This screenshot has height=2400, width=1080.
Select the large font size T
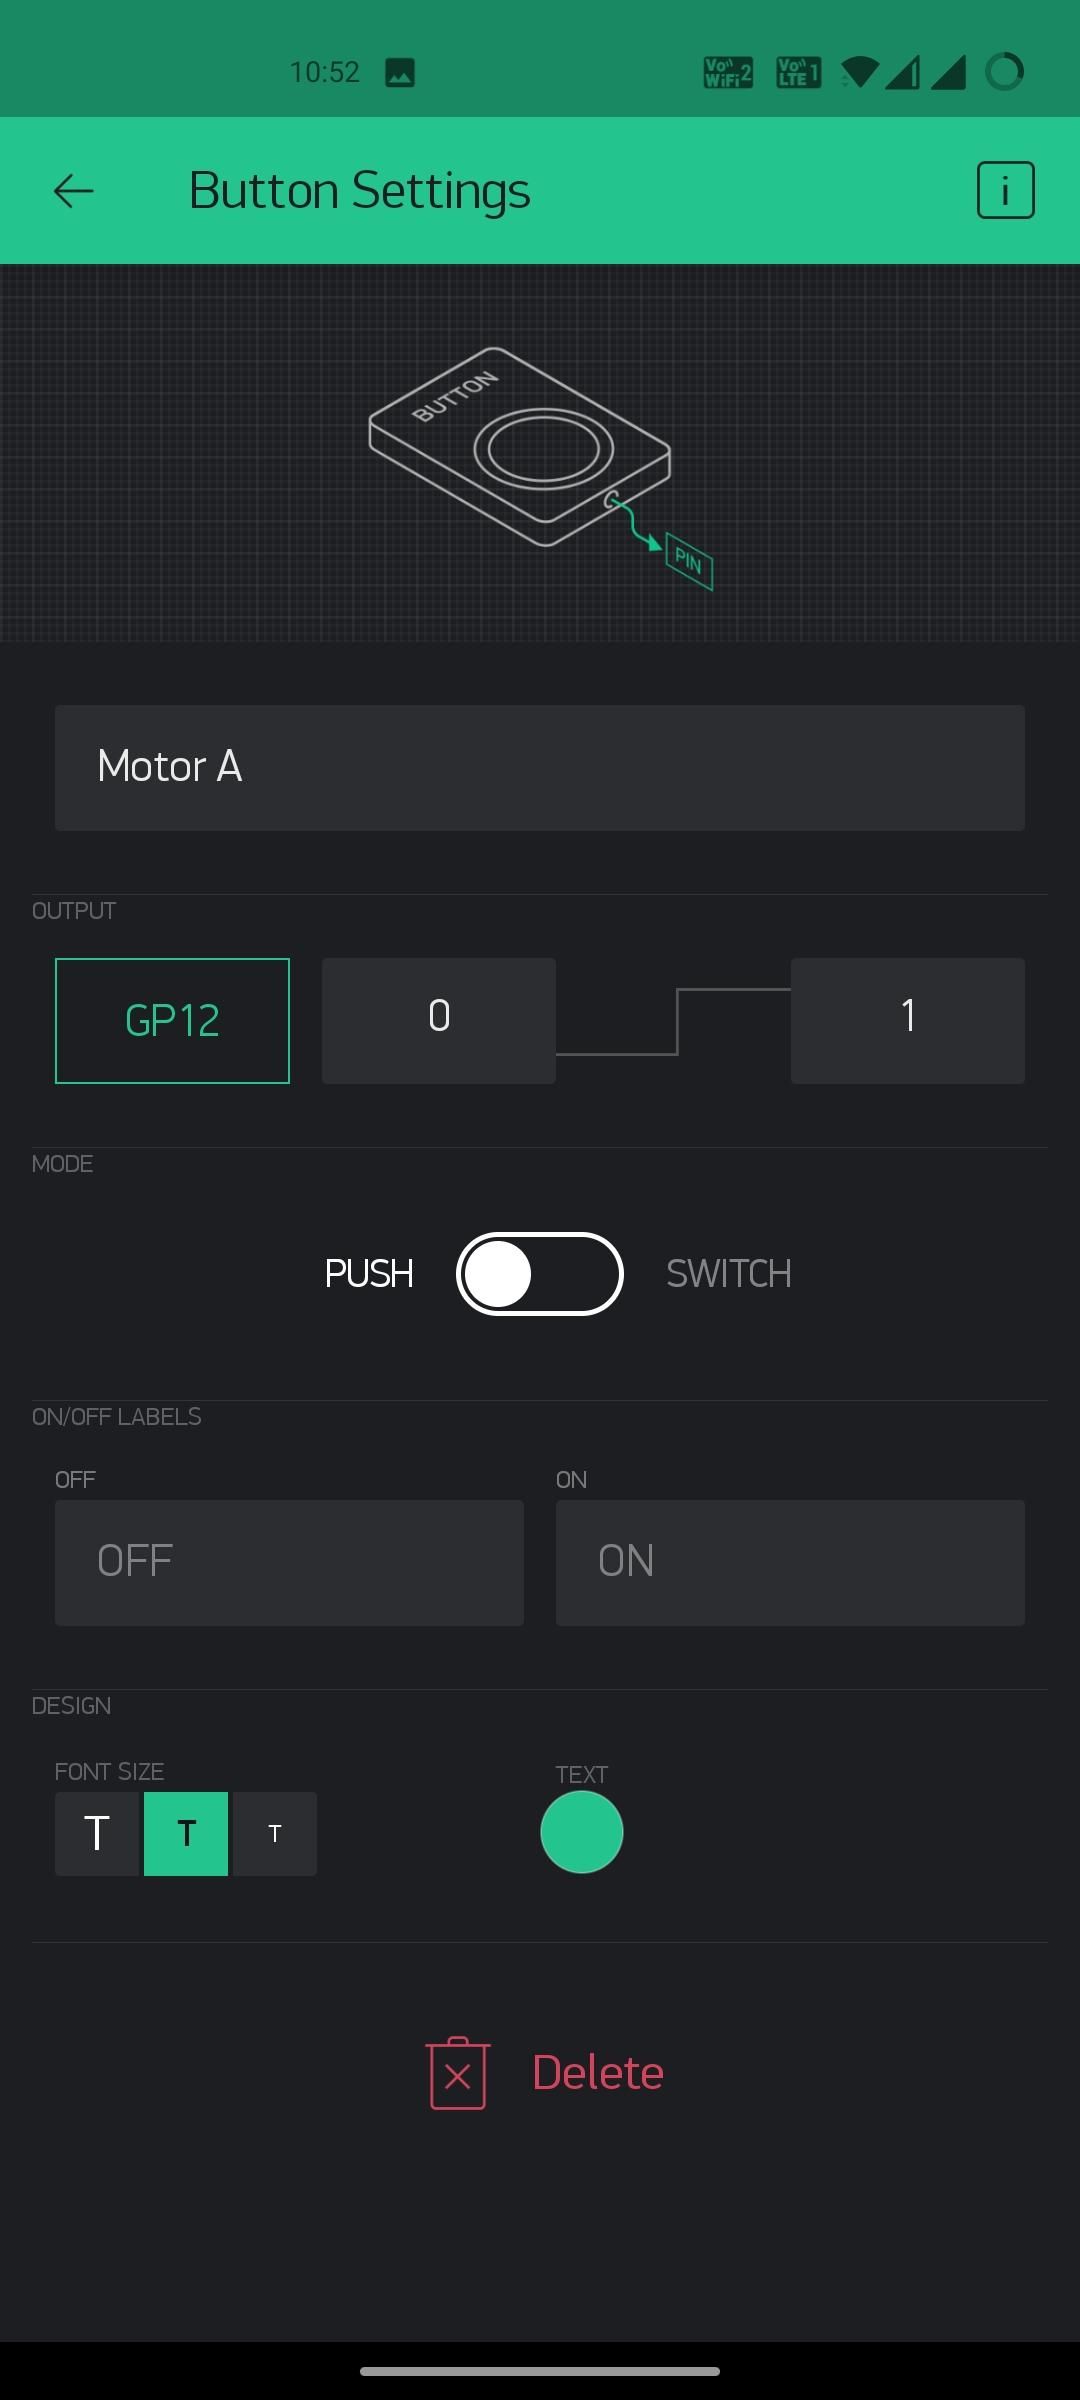click(97, 1834)
